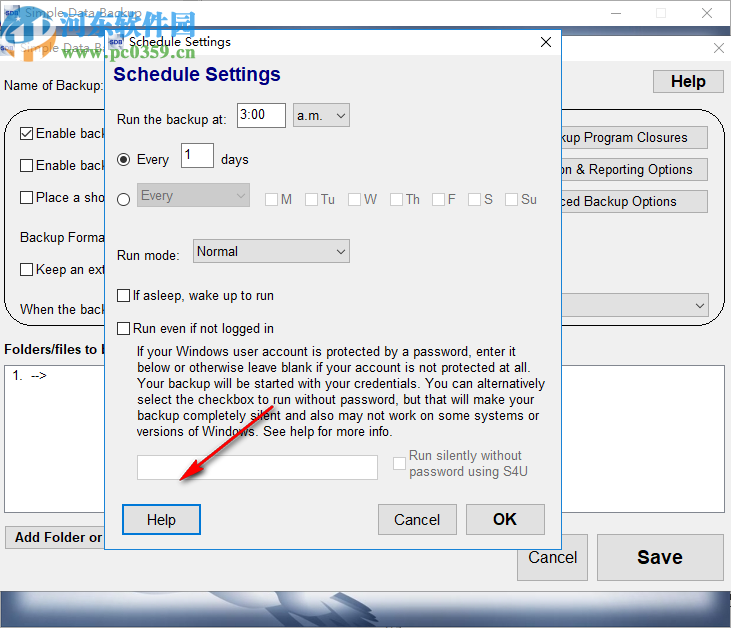Image resolution: width=731 pixels, height=628 pixels.
Task: Tick the S (Saturday) checkbox
Action: pos(474,200)
